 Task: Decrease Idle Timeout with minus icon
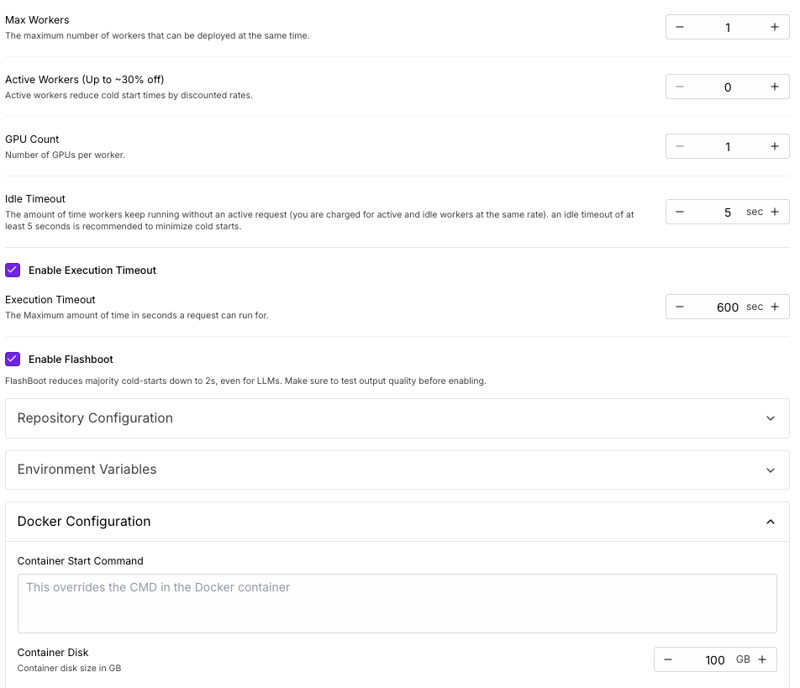click(x=680, y=212)
